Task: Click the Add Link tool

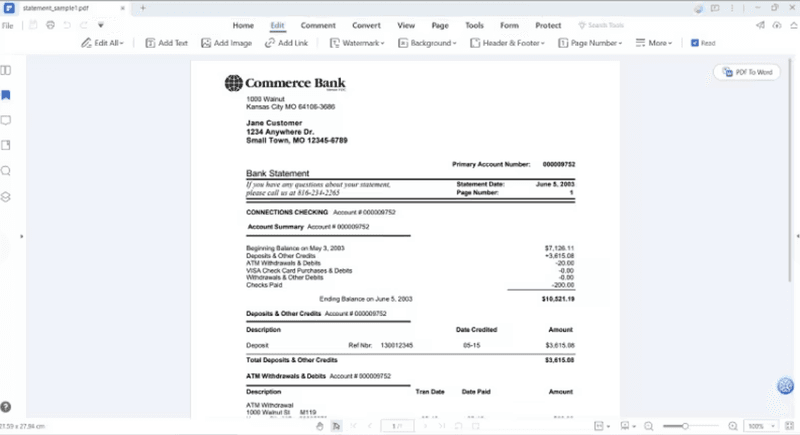Action: pyautogui.click(x=286, y=43)
